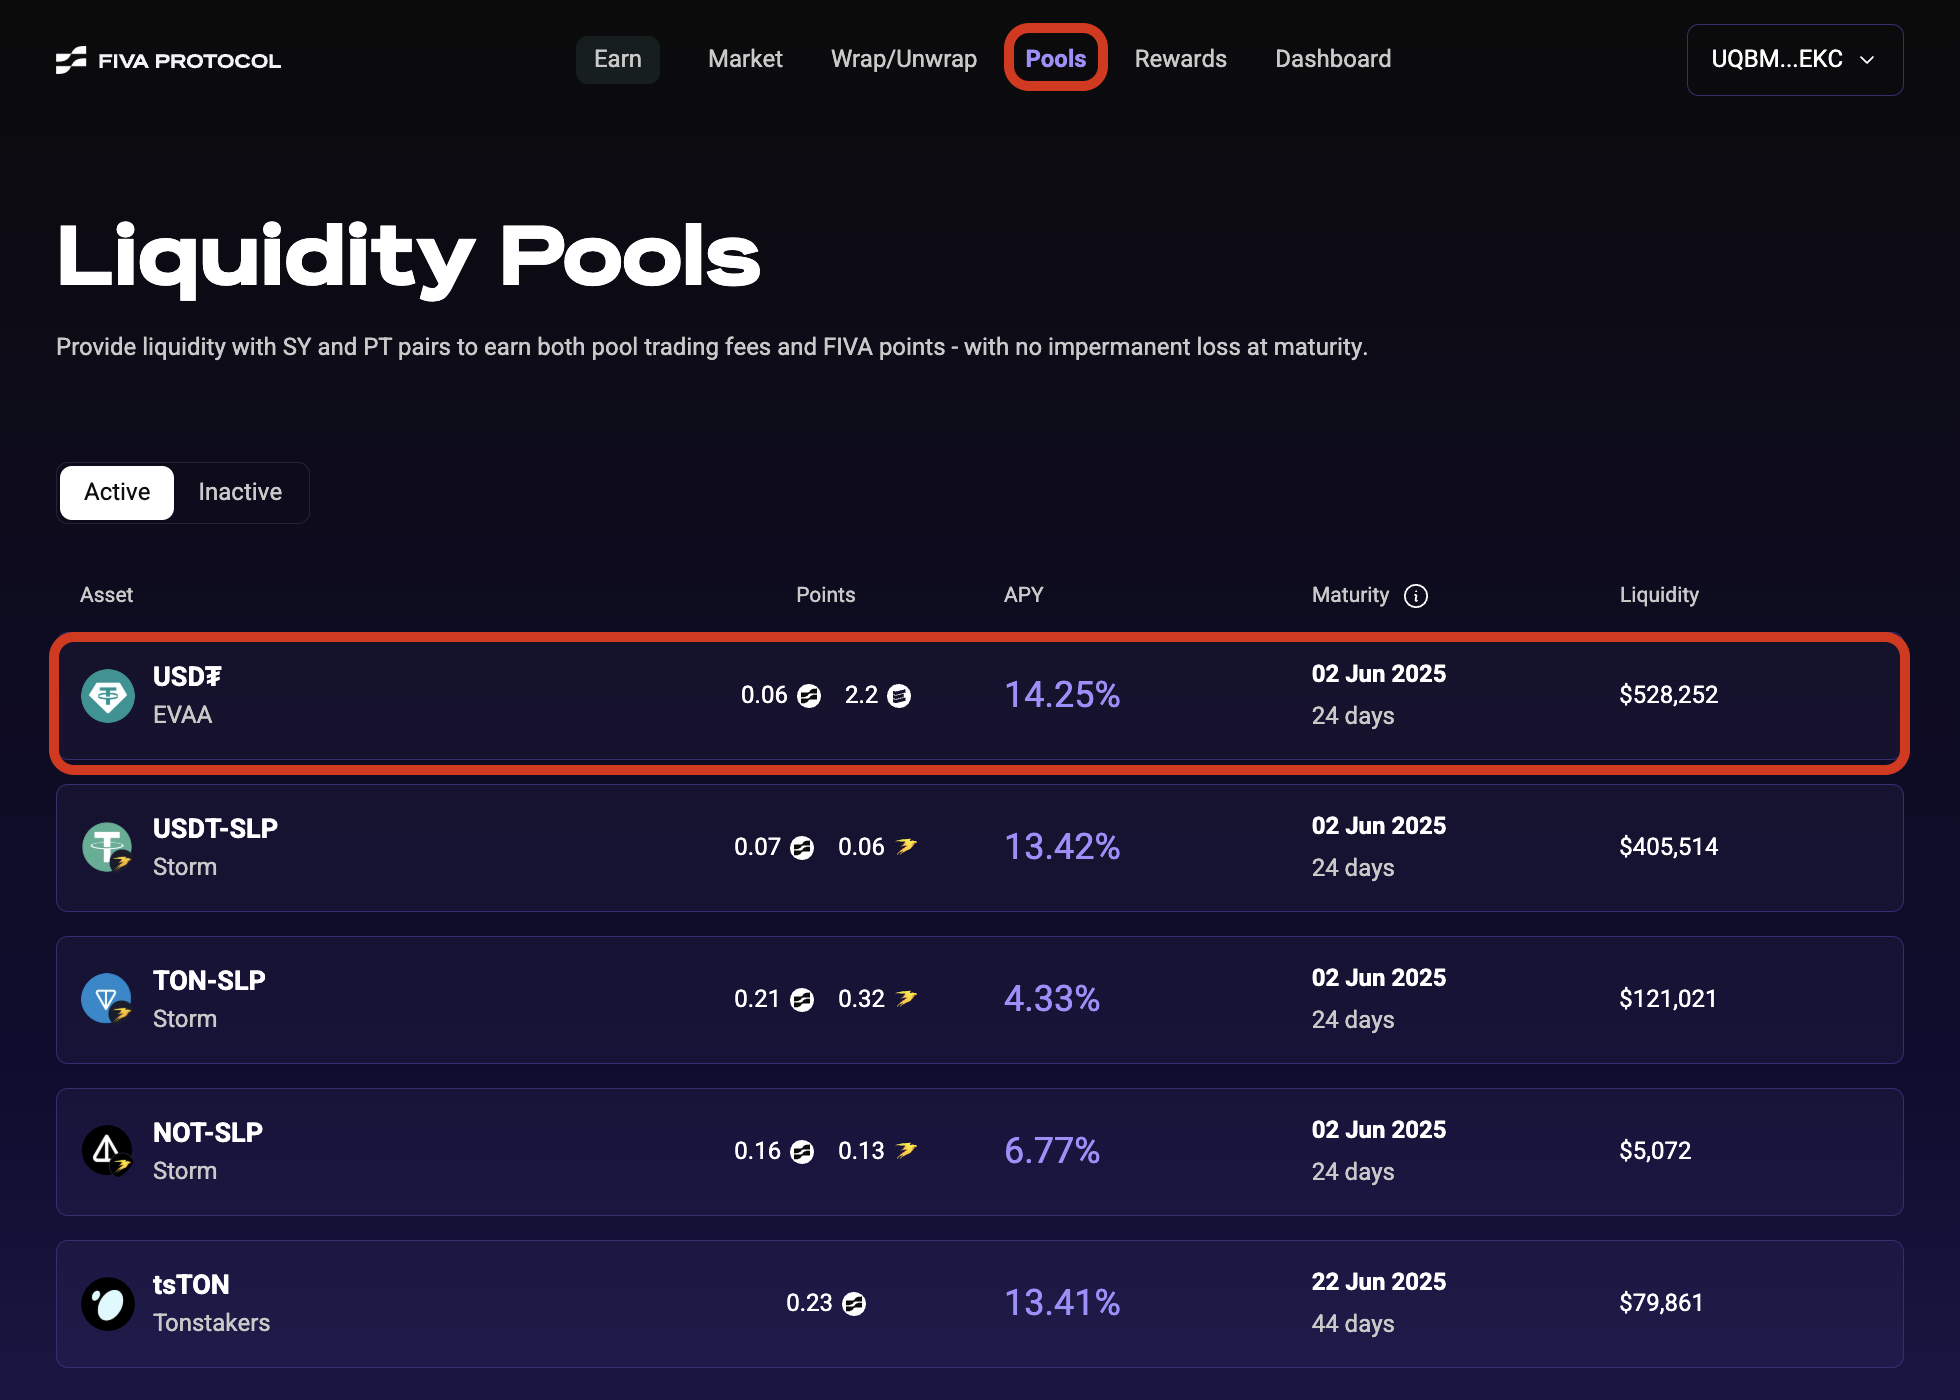The width and height of the screenshot is (1960, 1400).
Task: Click the USDT-SLP Storm token icon
Action: [x=108, y=848]
